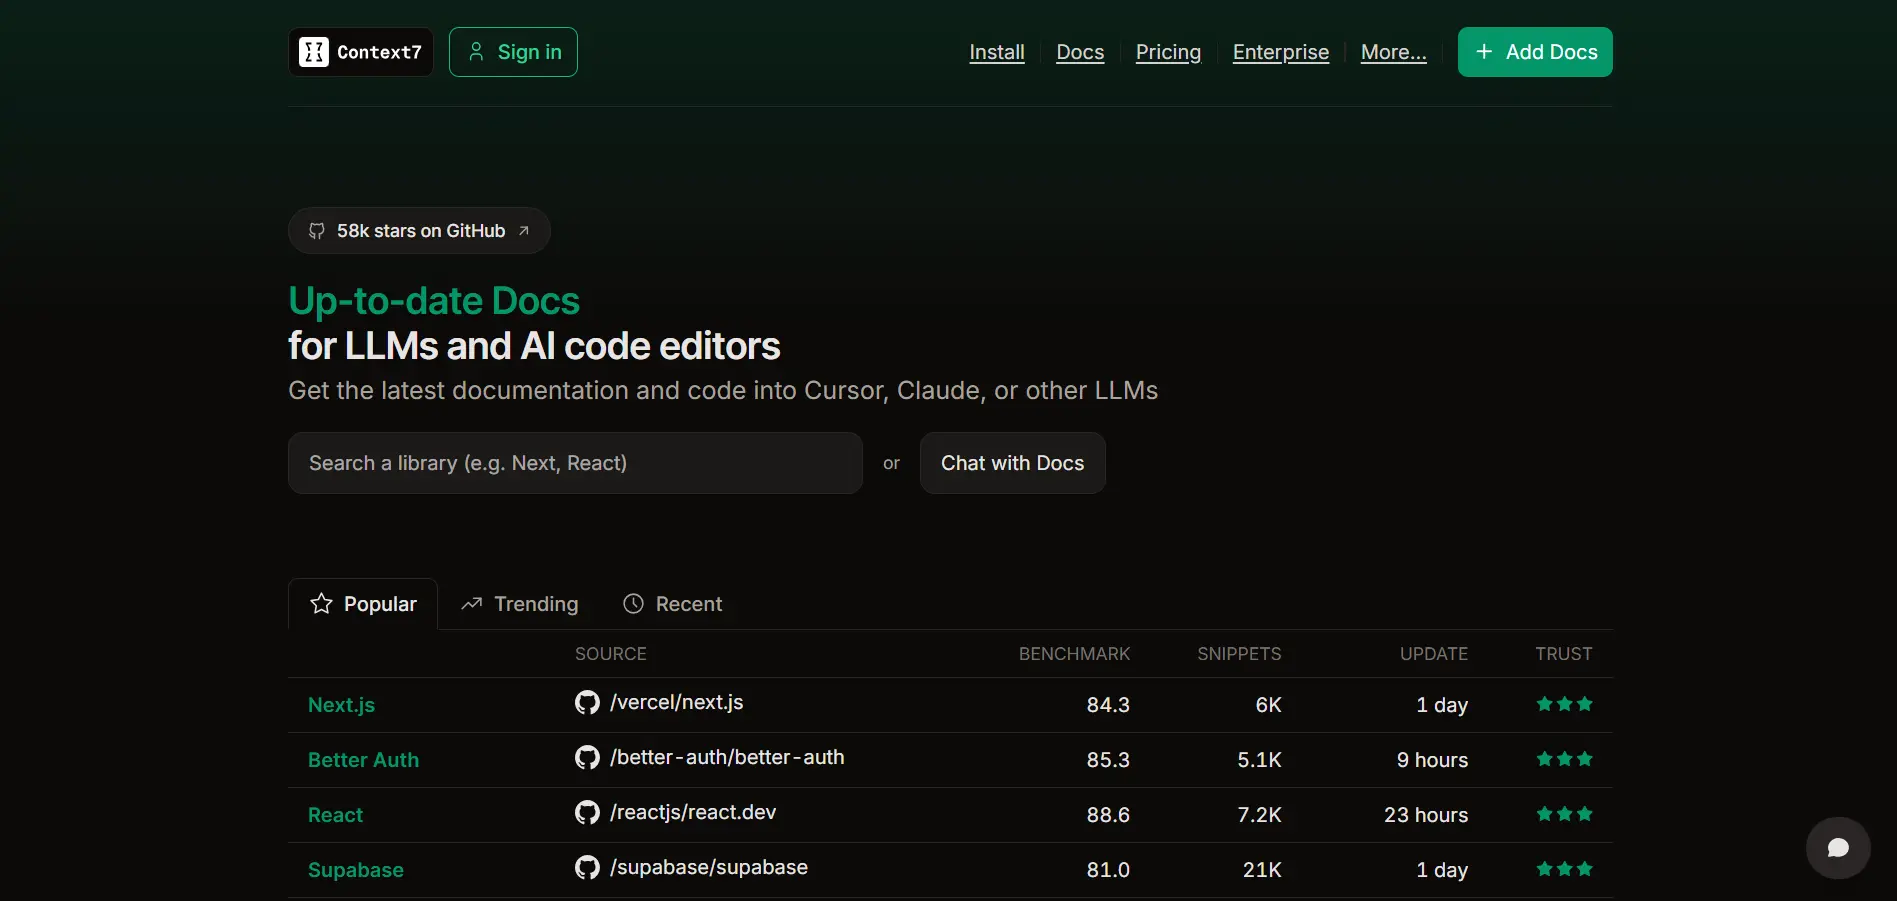
Task: Click the 81.0 benchmark value
Action: click(1108, 870)
